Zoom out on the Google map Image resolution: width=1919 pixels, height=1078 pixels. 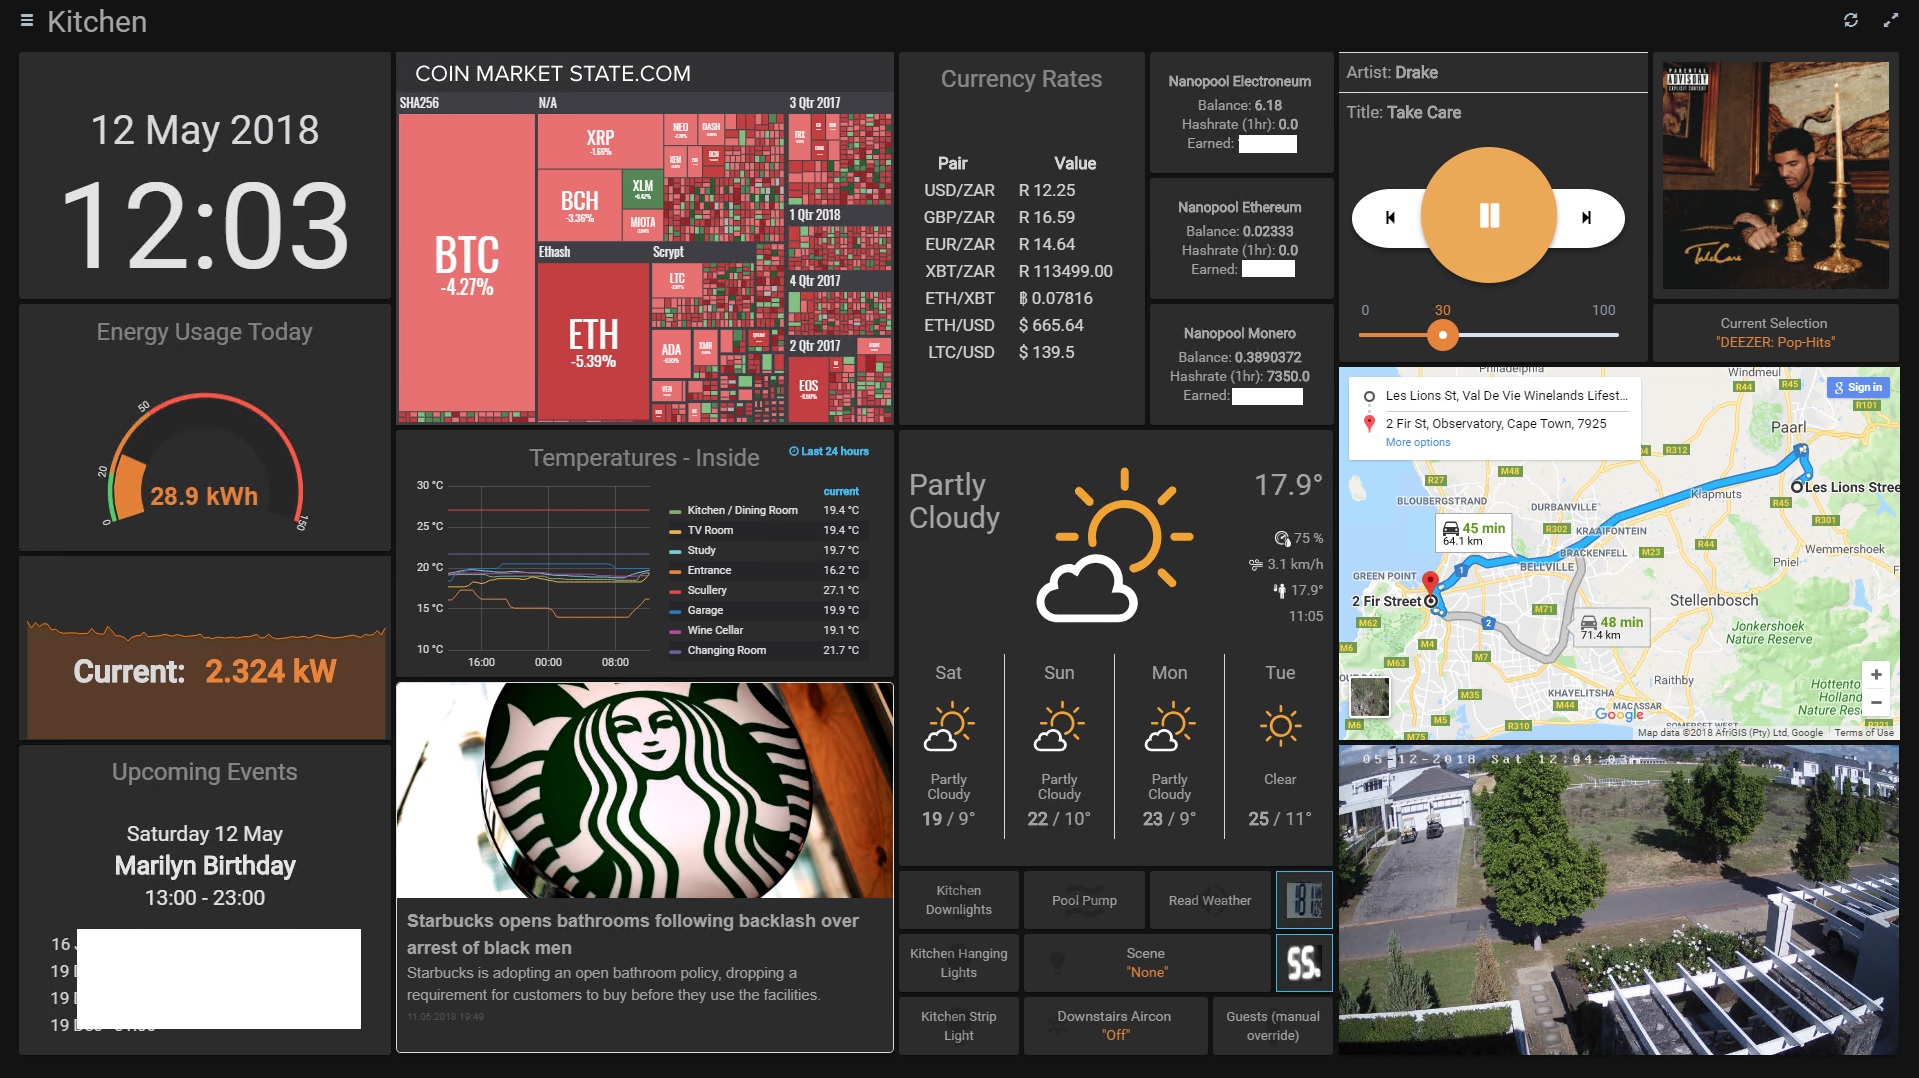(x=1876, y=702)
